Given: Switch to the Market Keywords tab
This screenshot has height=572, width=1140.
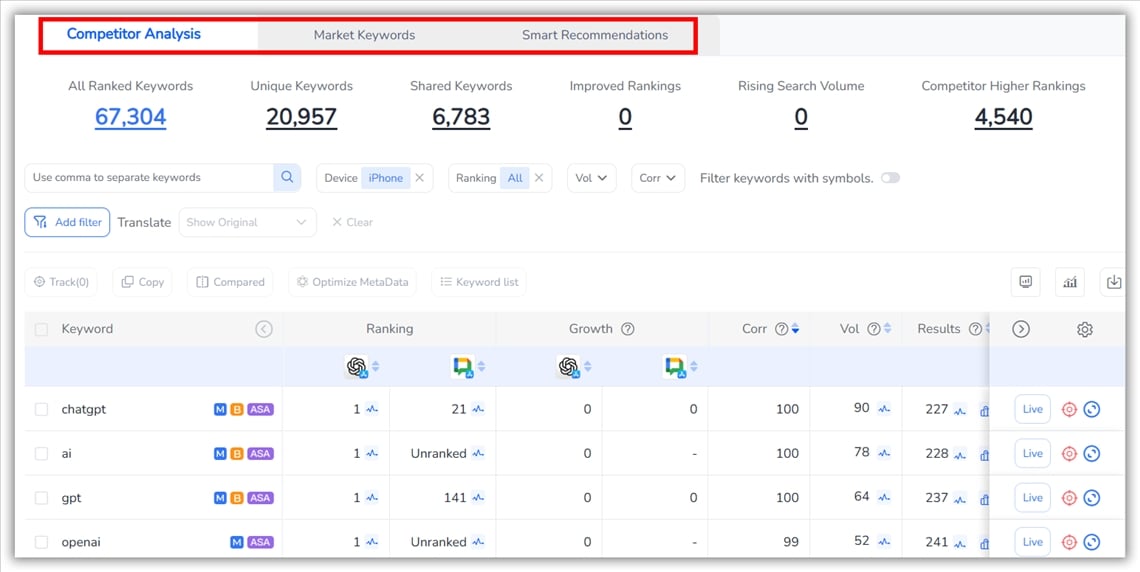Looking at the screenshot, I should click(x=364, y=35).
